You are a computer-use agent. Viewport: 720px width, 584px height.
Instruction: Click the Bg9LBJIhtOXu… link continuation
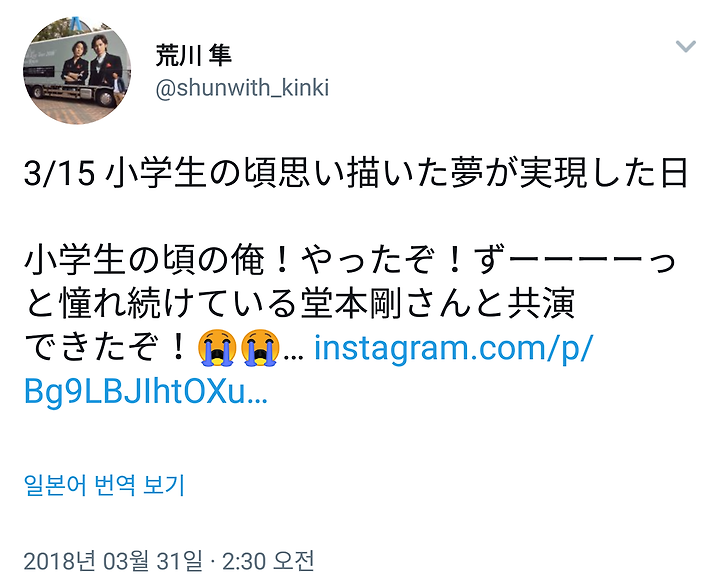click(146, 392)
